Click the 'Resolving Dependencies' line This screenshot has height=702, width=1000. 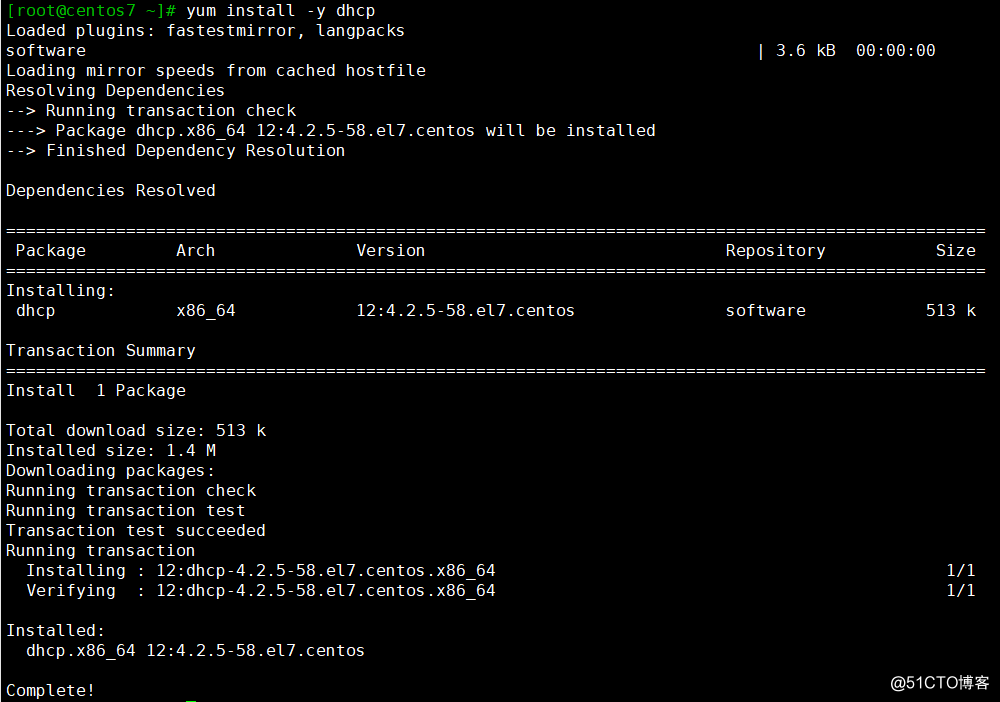(115, 91)
